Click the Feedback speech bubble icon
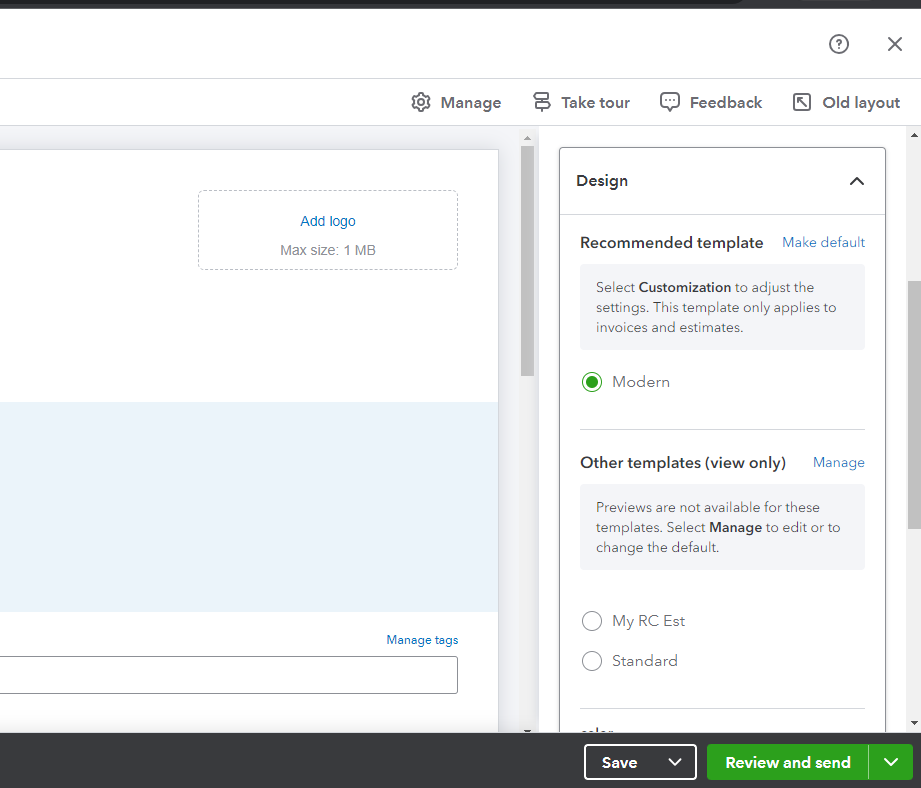 pos(670,102)
